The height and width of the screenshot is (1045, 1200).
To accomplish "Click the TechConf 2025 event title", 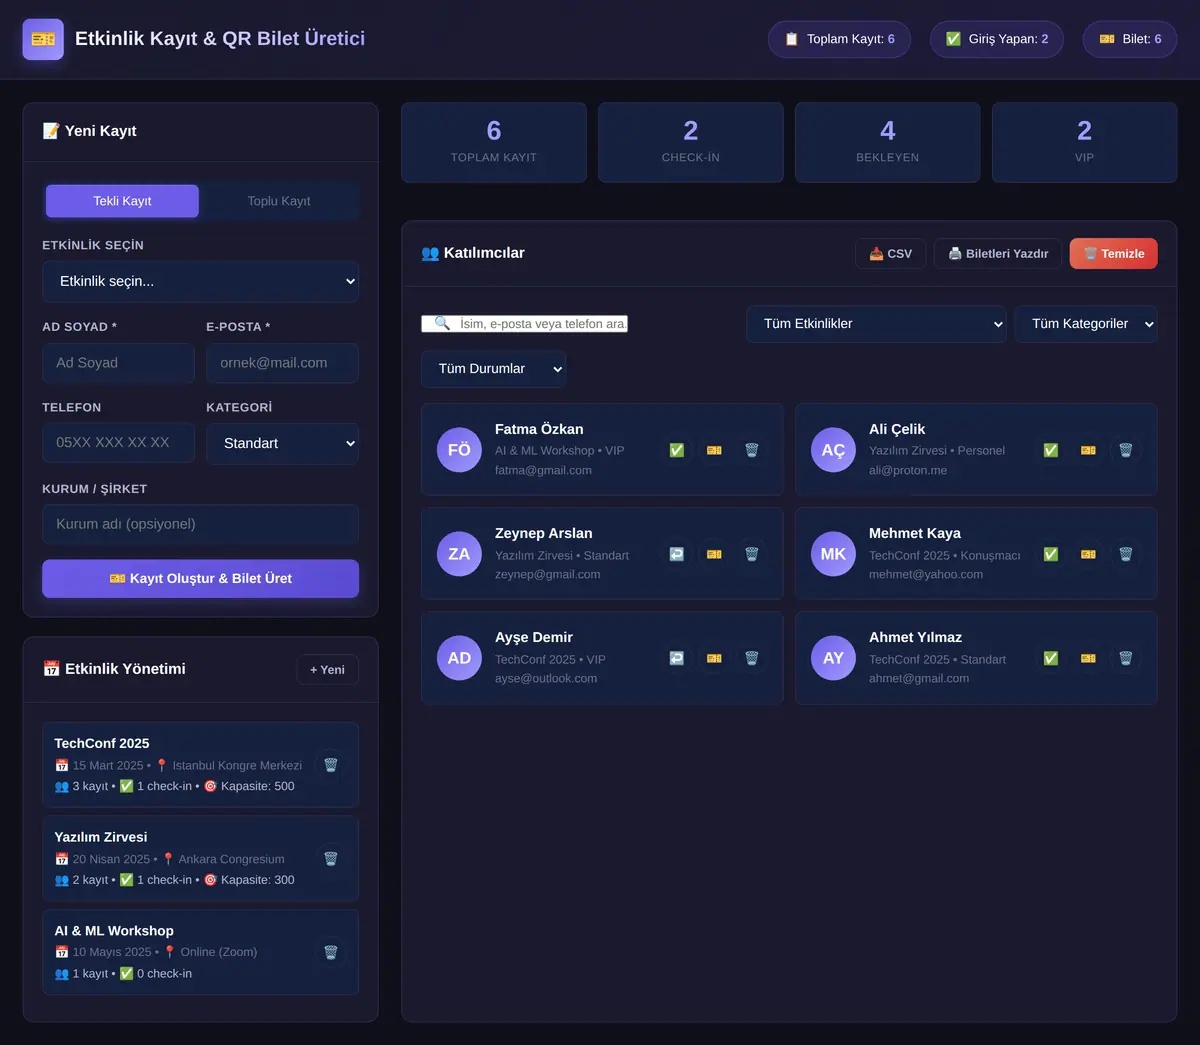I will pos(102,744).
